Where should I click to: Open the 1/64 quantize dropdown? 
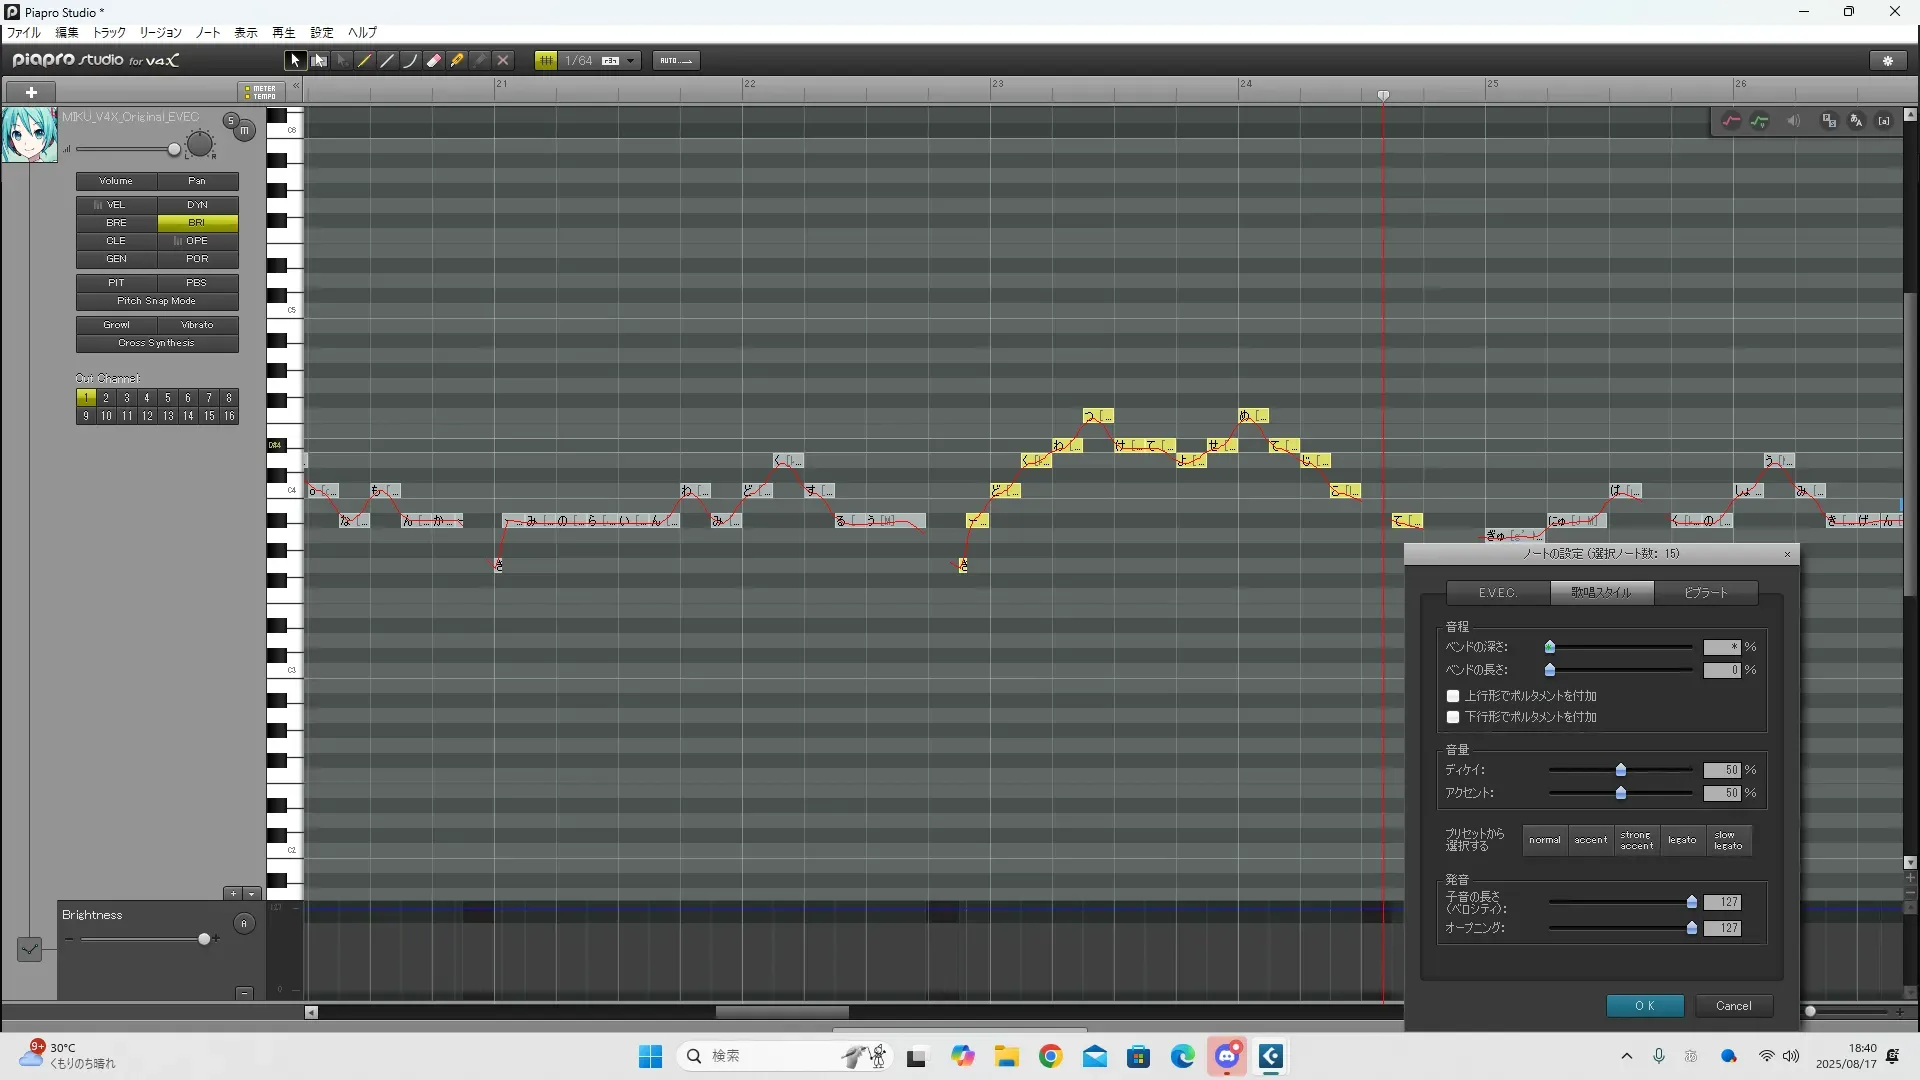click(x=630, y=61)
